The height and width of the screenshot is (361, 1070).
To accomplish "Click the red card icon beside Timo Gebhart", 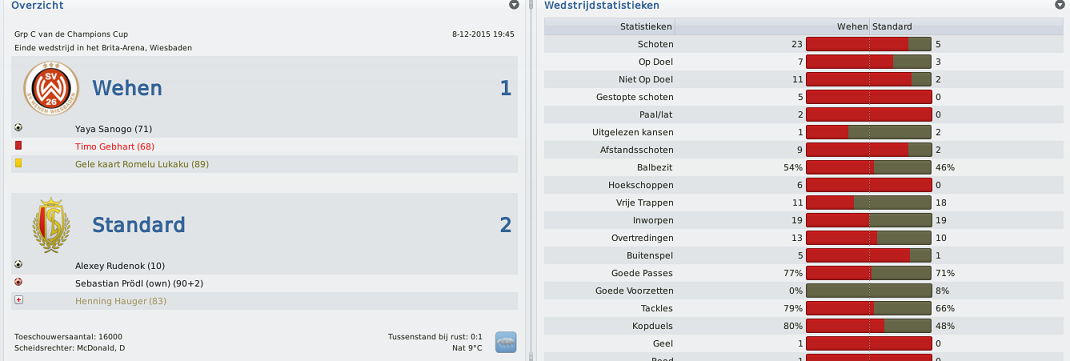I will point(18,145).
